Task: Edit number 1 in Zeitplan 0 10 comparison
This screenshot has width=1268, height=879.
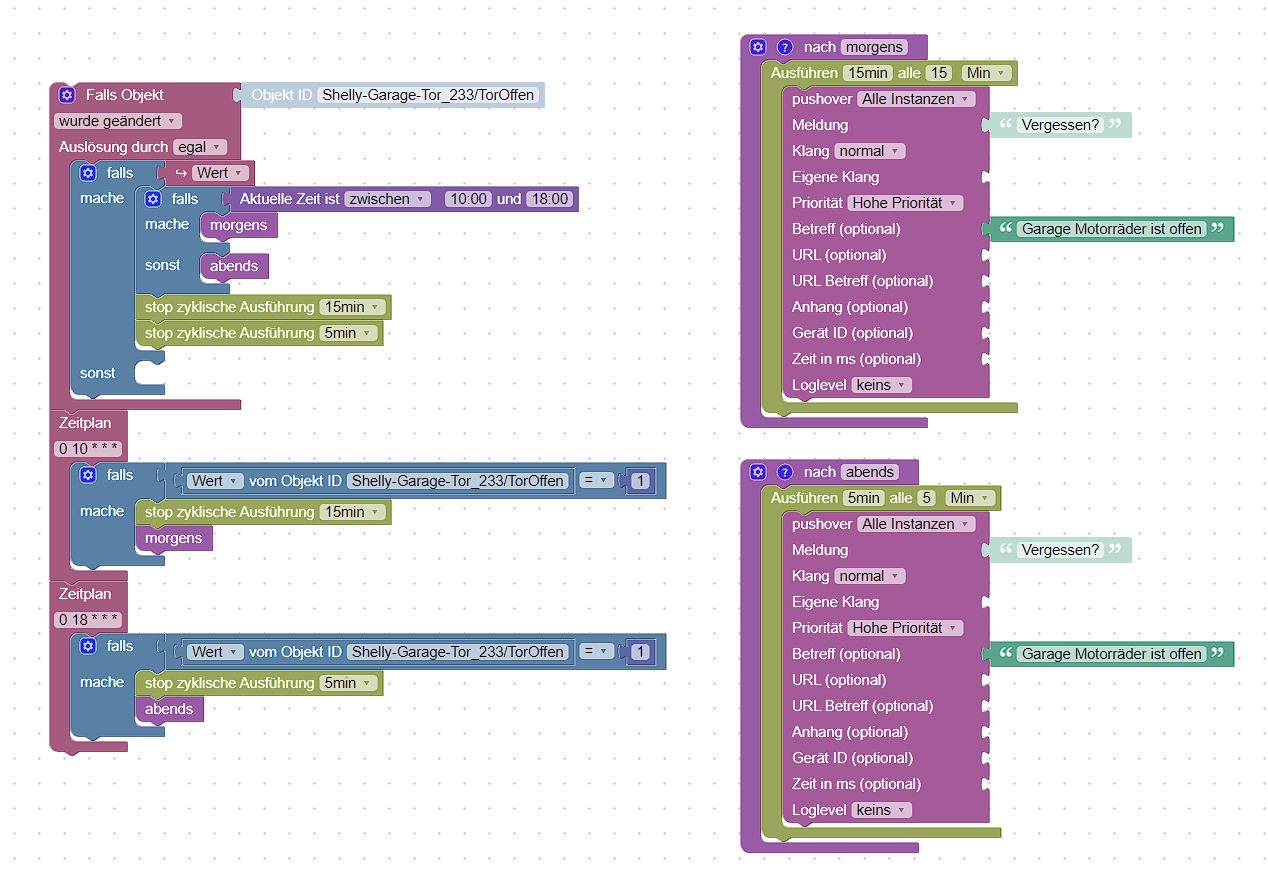Action: pos(640,481)
